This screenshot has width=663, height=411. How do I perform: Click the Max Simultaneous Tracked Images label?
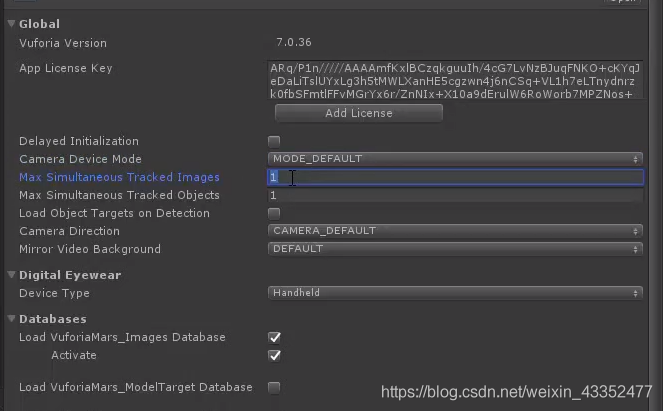(119, 177)
